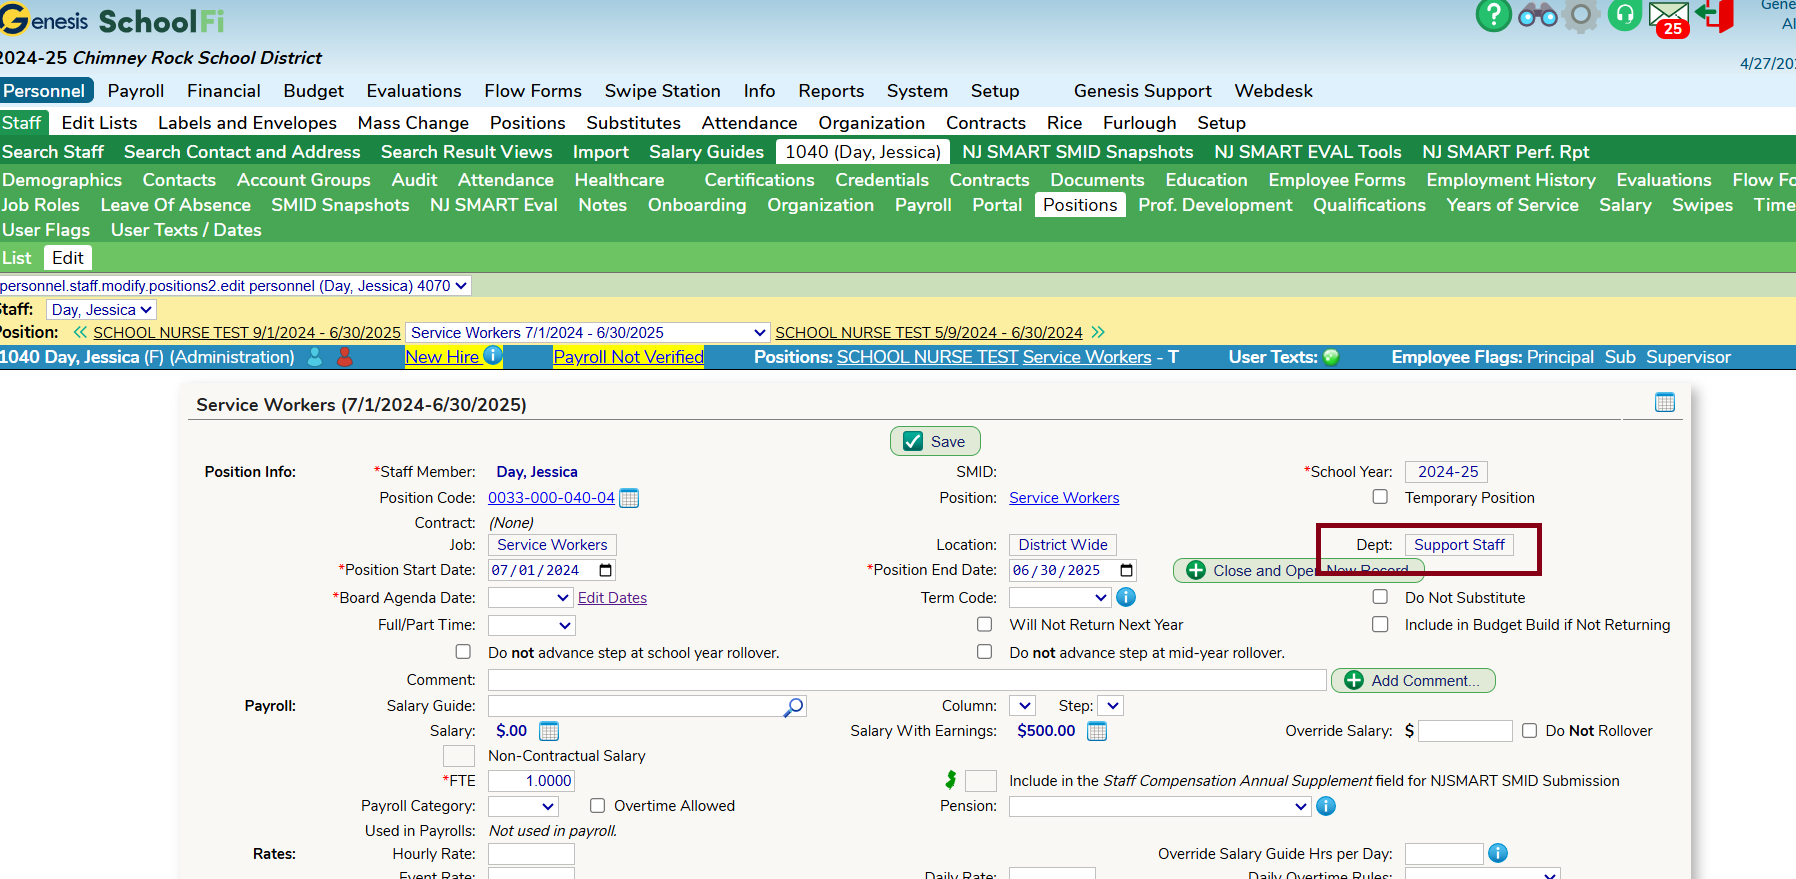
Task: Open the salary Column dropdown
Action: pyautogui.click(x=1022, y=706)
